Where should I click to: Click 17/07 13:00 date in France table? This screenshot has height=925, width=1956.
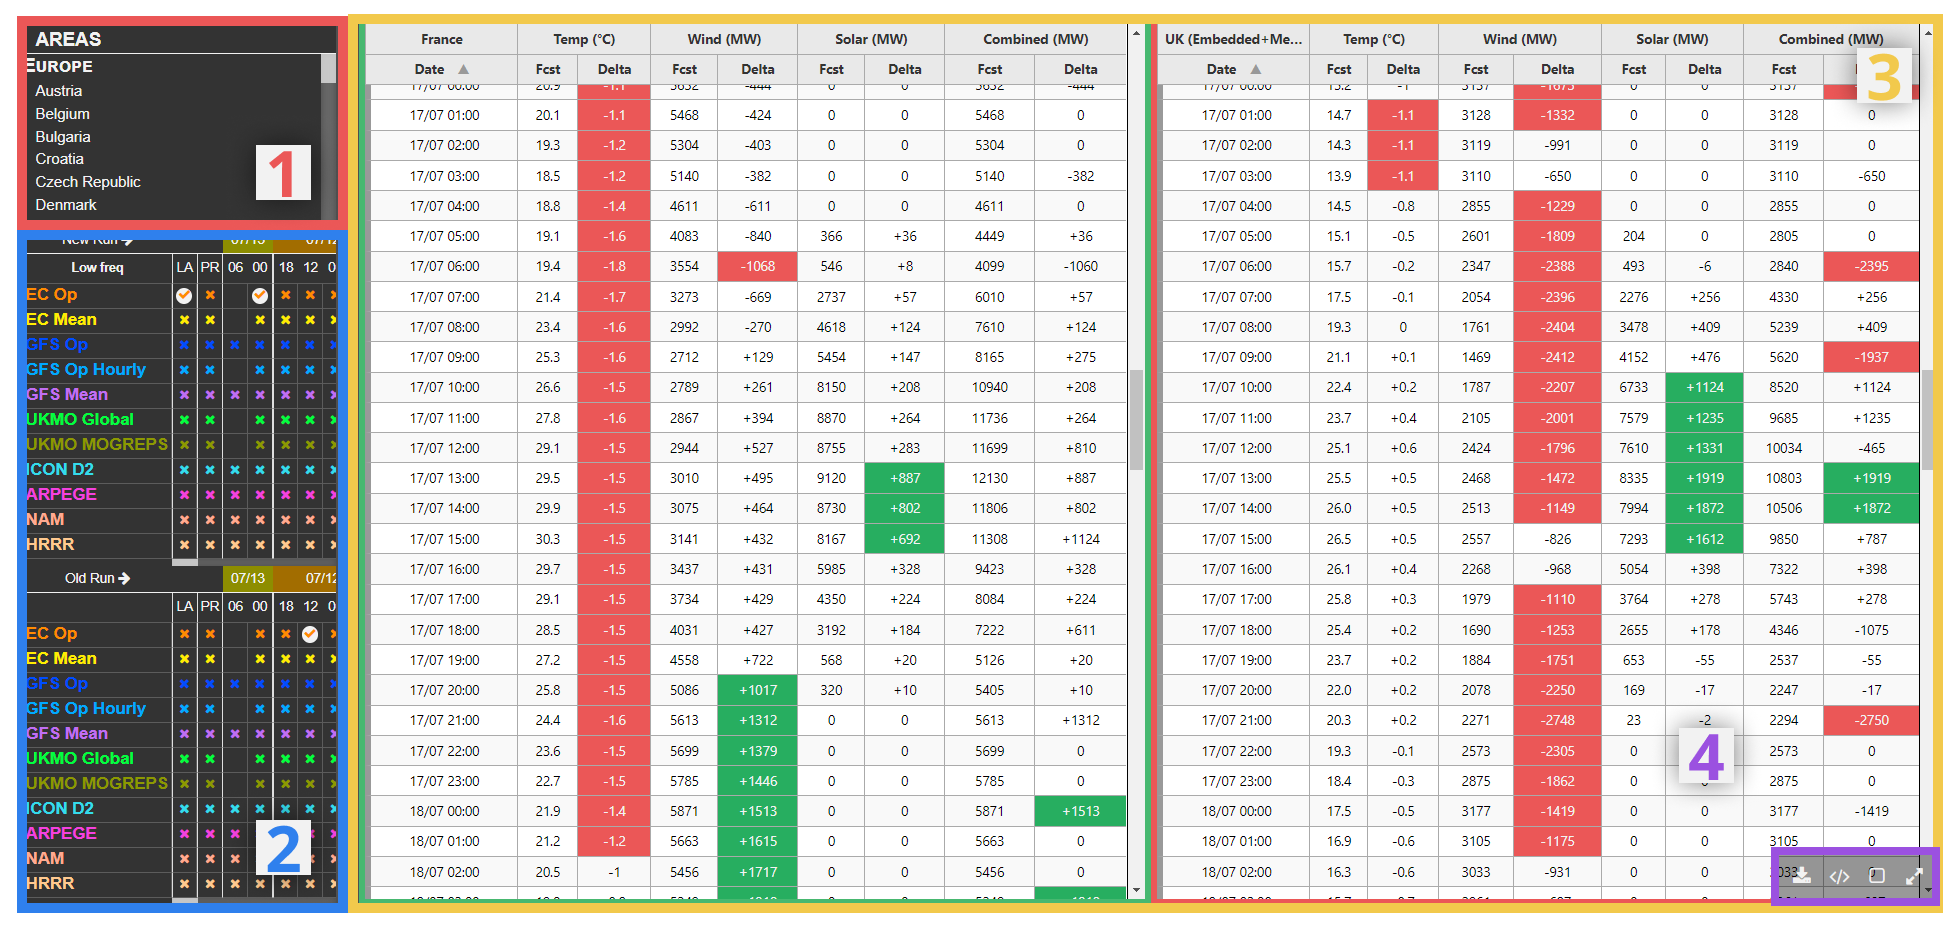tap(444, 478)
